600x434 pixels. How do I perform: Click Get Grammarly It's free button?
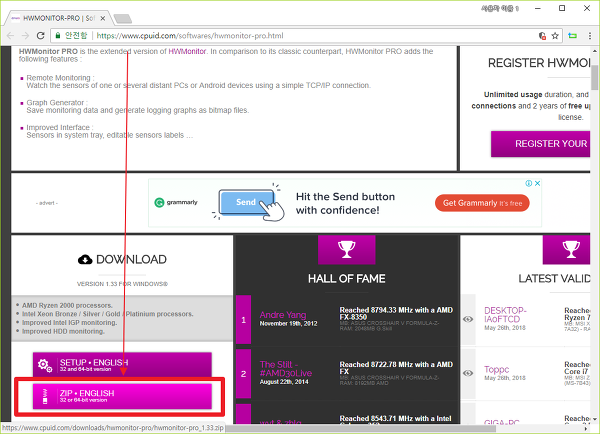482,203
